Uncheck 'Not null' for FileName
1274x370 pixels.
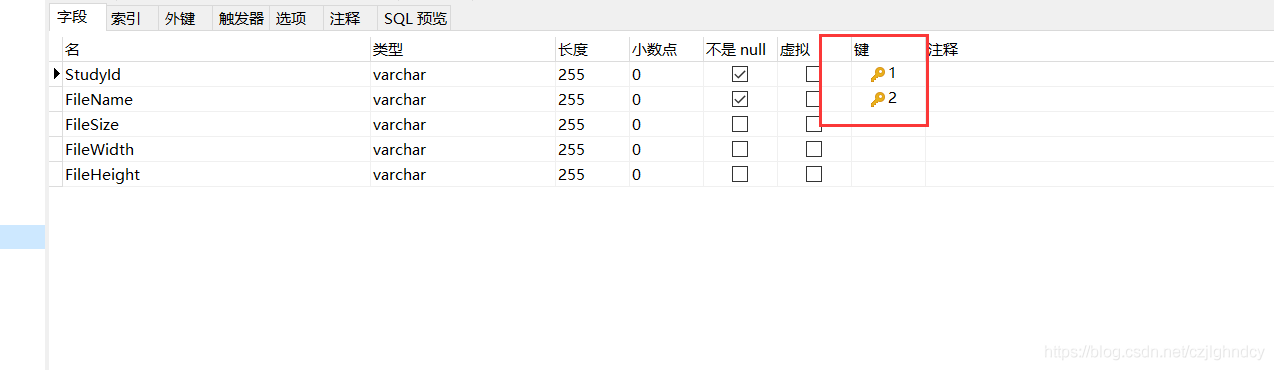740,99
